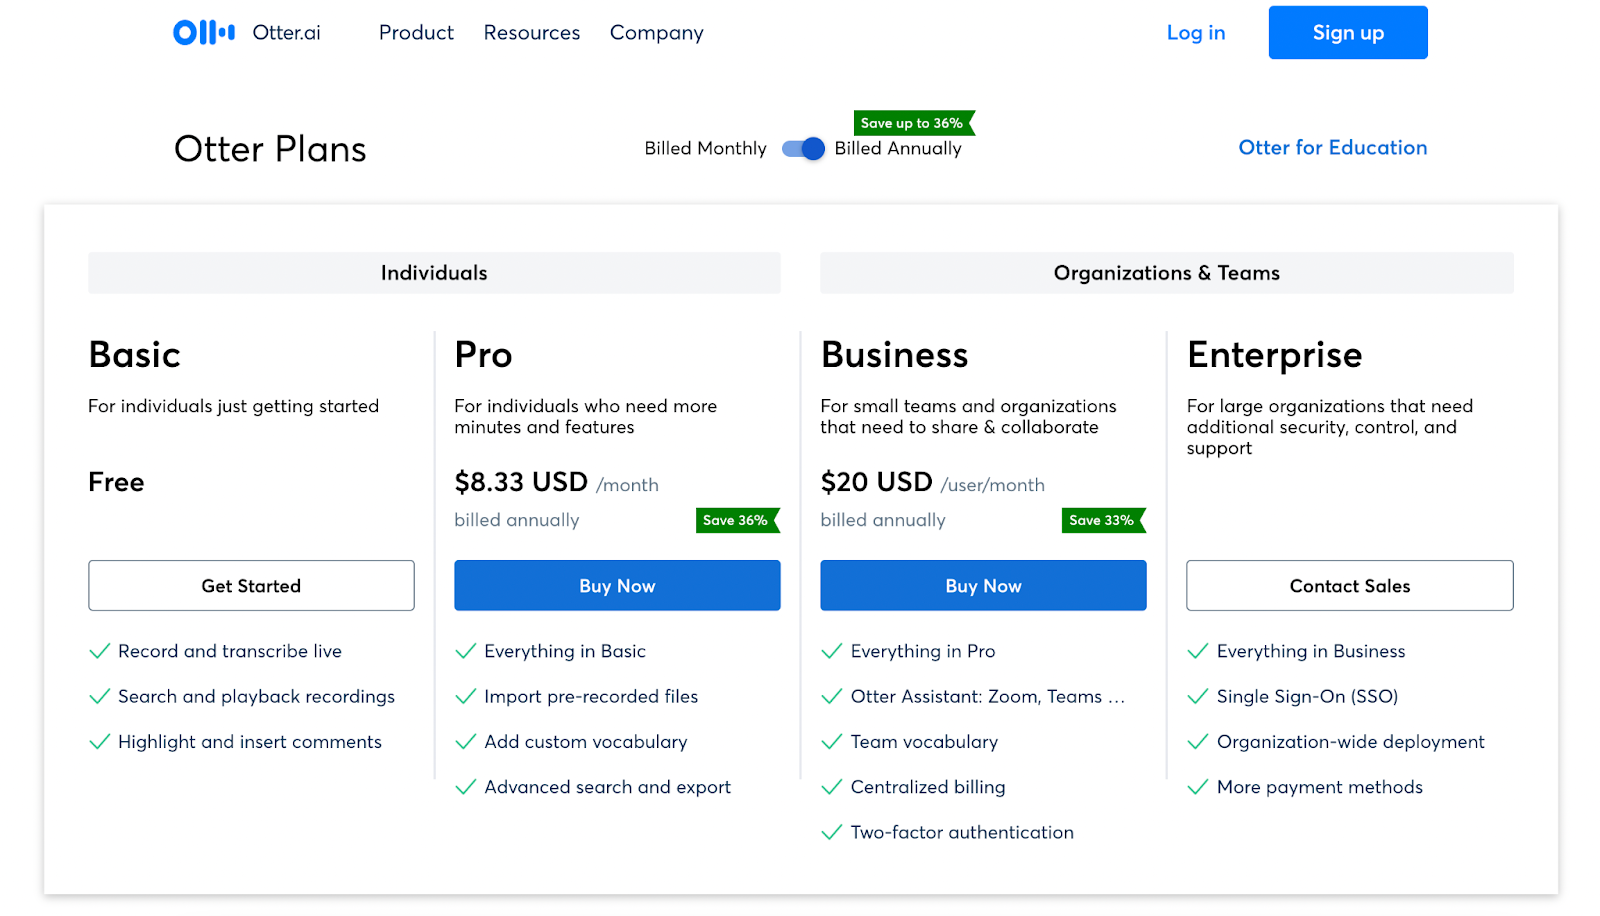Open the Resources menu

[531, 33]
